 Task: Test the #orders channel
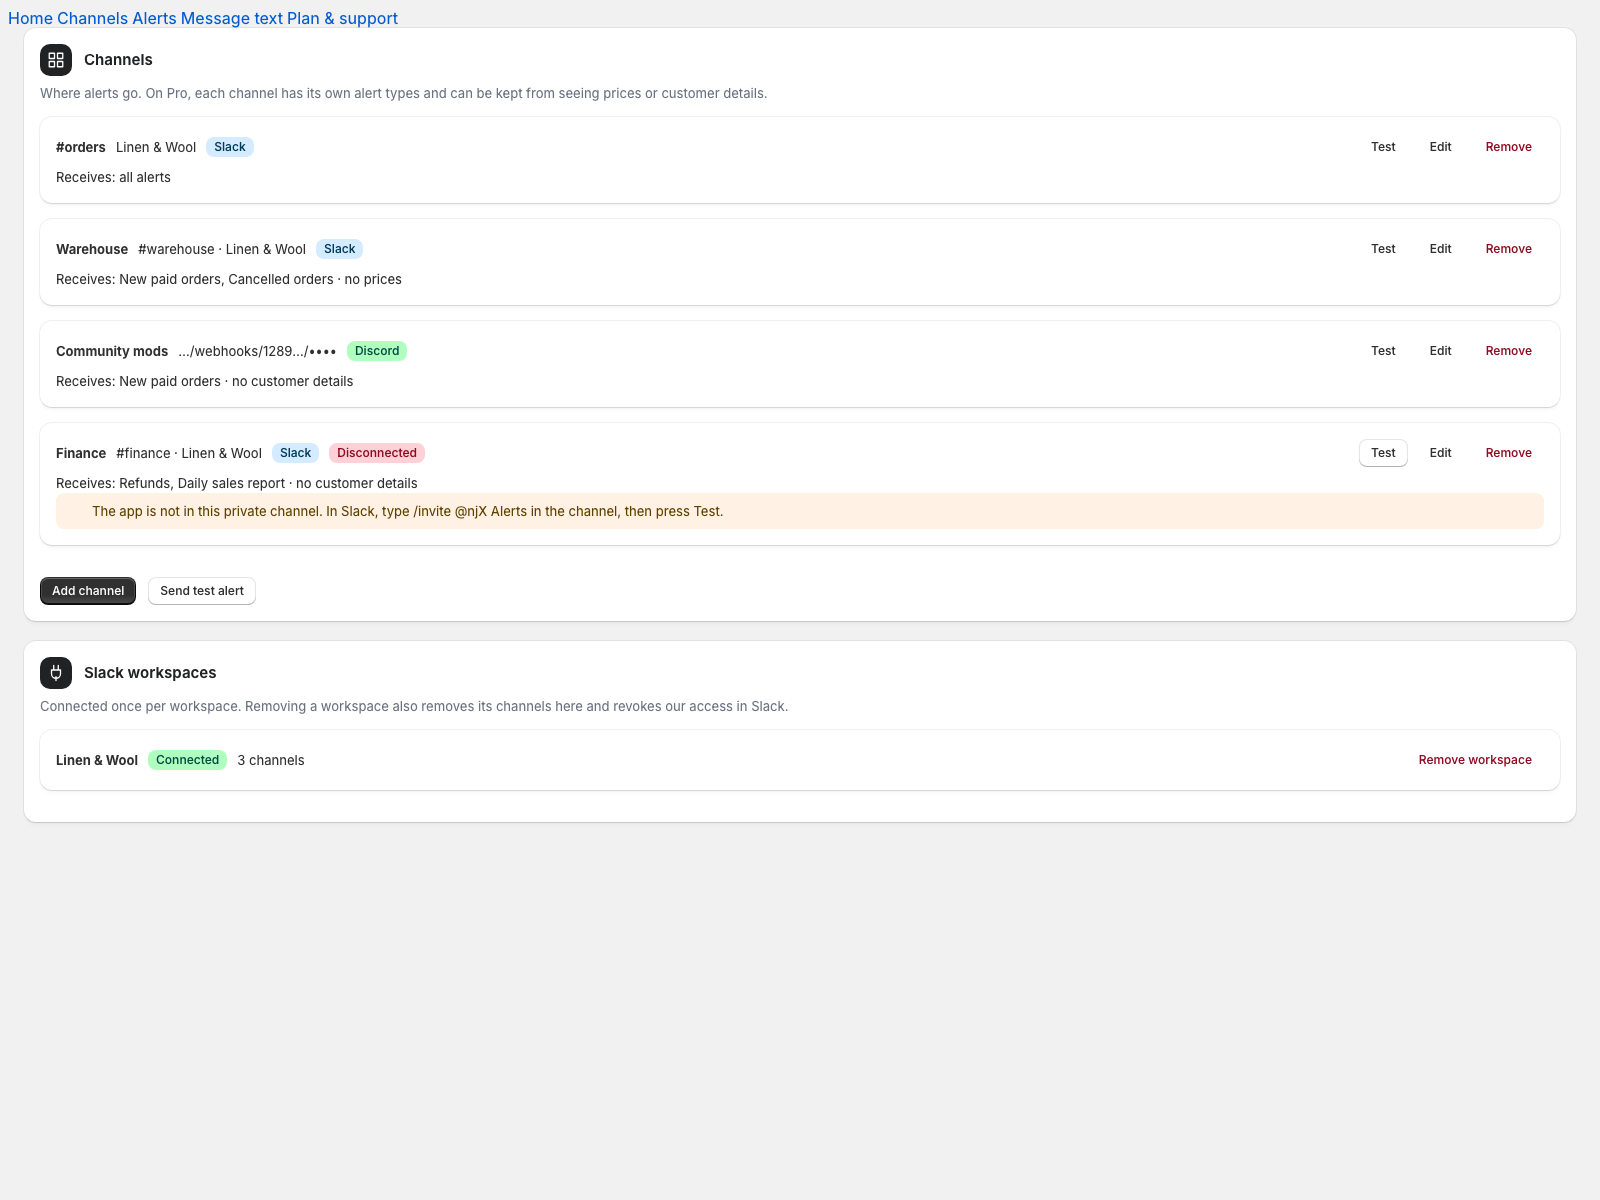click(x=1383, y=147)
